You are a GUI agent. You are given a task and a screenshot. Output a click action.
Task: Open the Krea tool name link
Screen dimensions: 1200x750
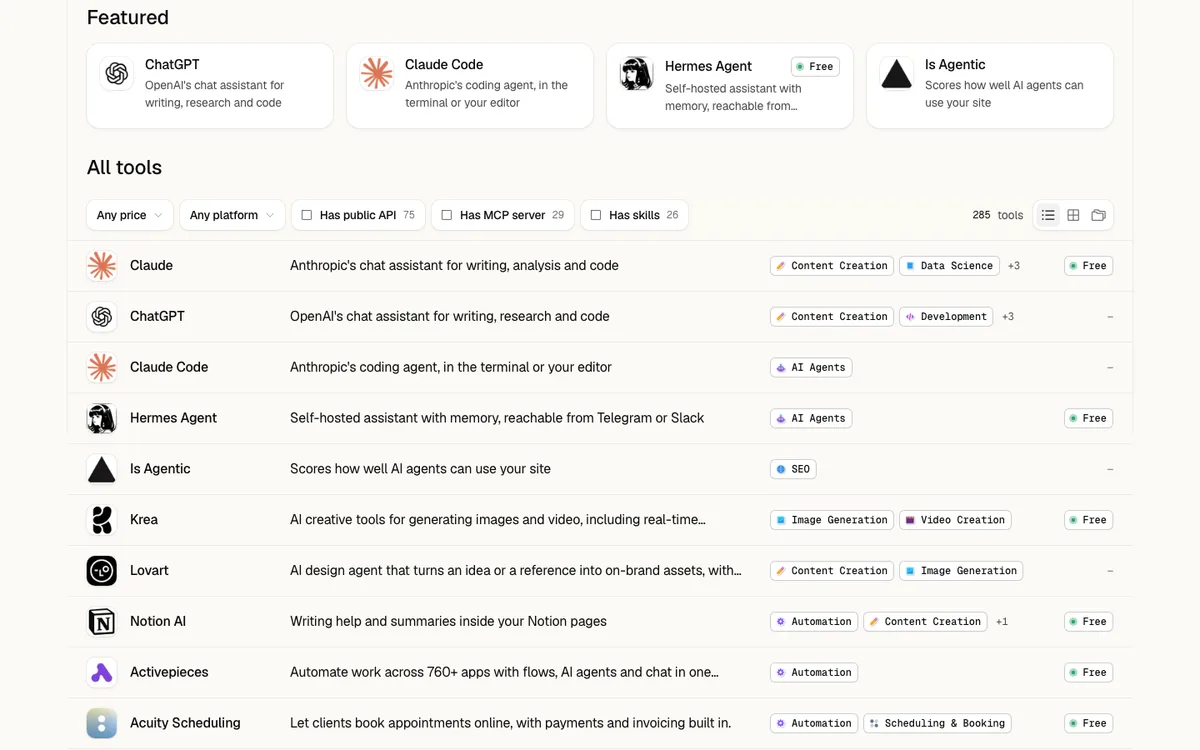[x=144, y=520]
